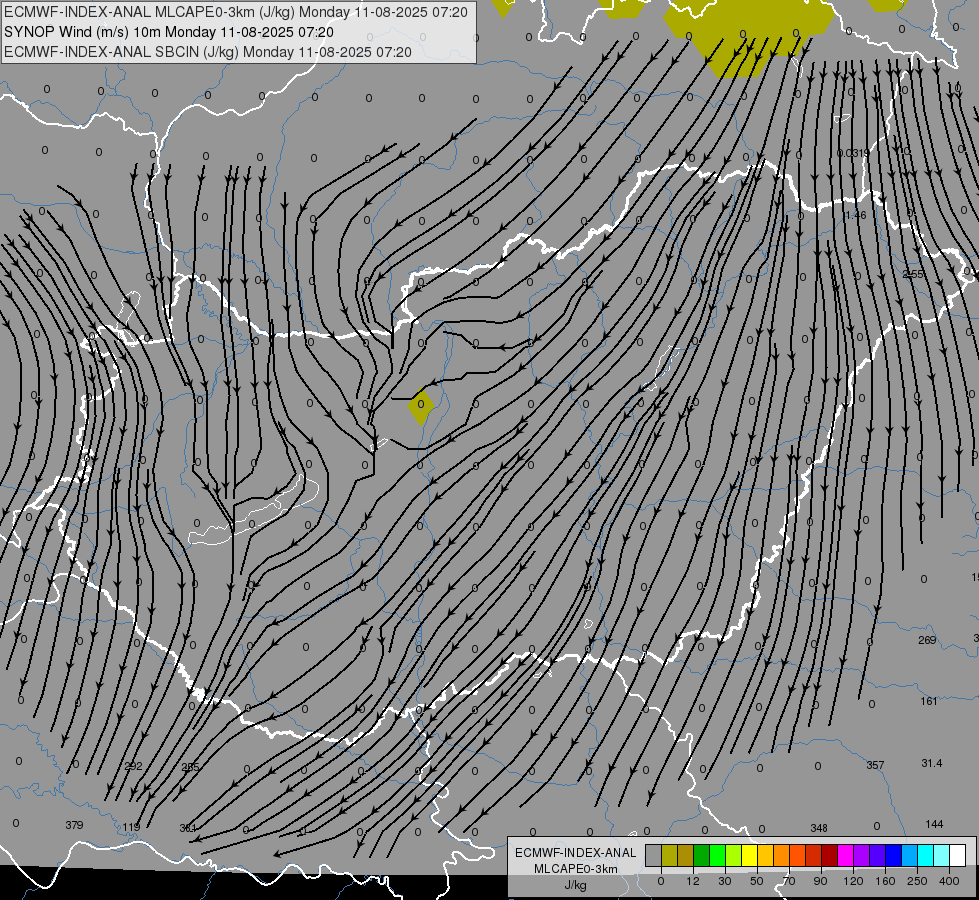Select the bright green legend swatch
This screenshot has height=900, width=979.
(717, 855)
